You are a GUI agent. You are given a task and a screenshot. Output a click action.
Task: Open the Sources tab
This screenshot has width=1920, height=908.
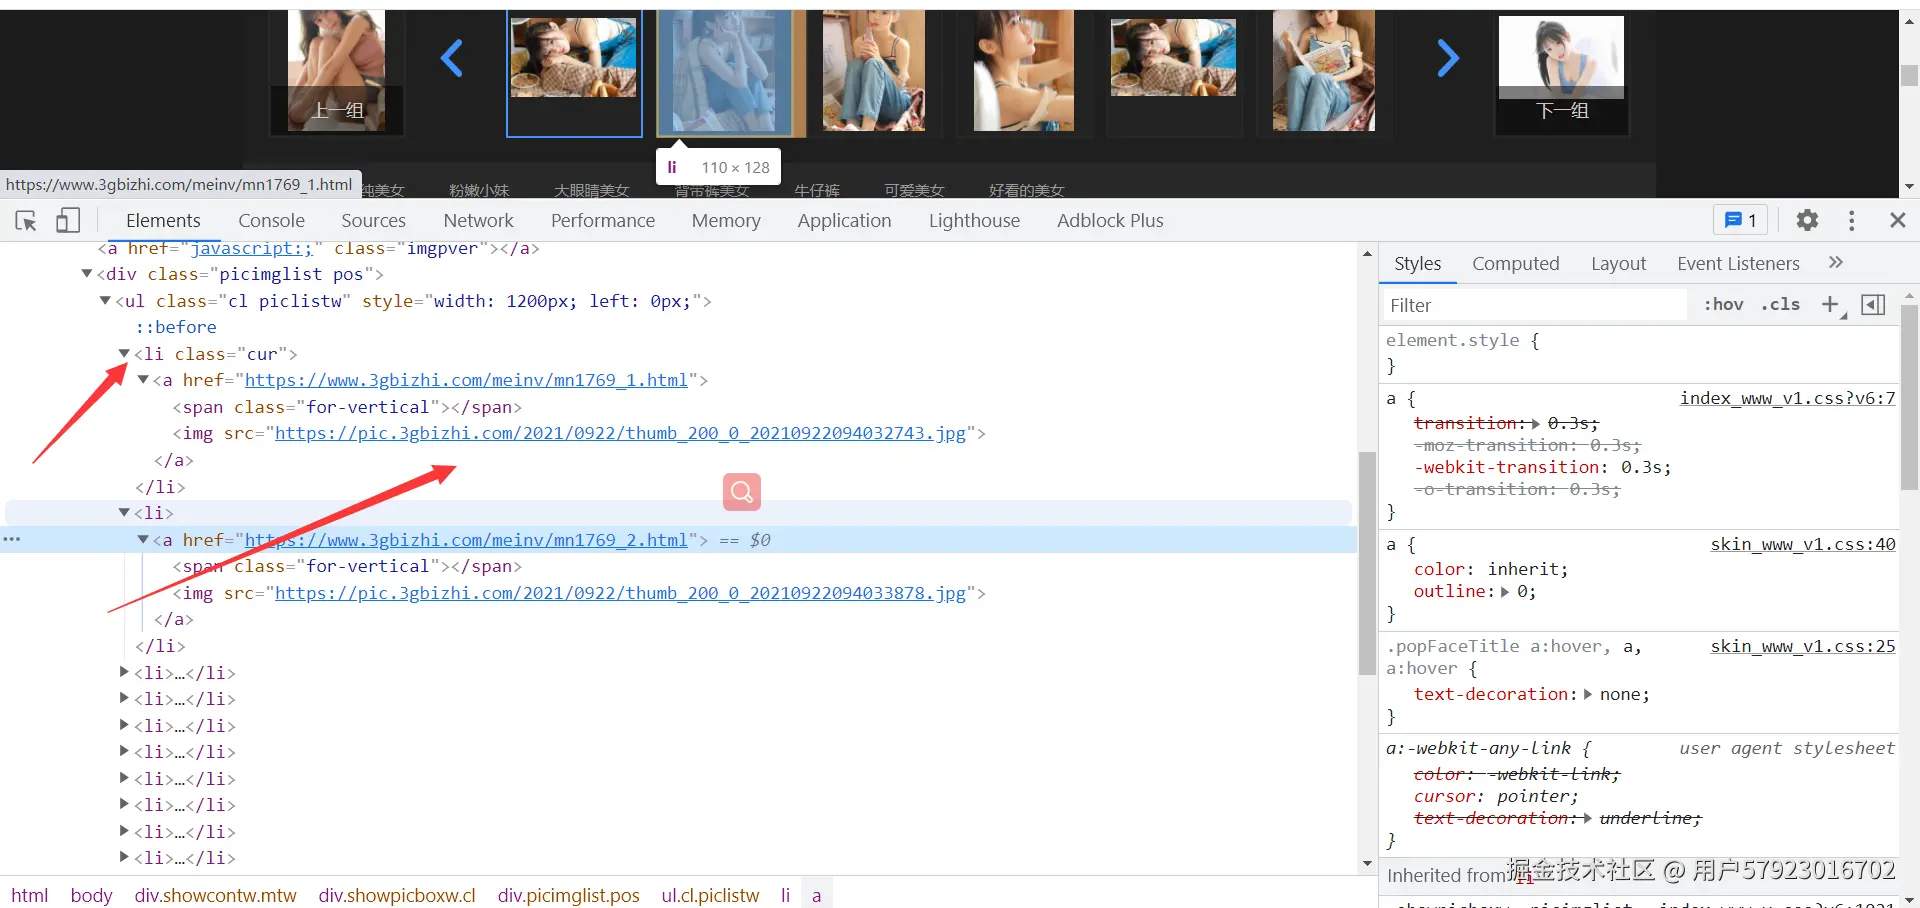(x=373, y=220)
